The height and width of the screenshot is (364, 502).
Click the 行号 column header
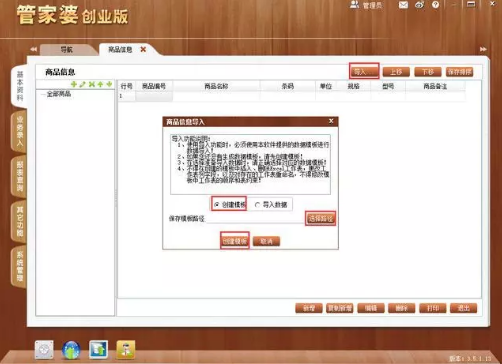coord(127,86)
